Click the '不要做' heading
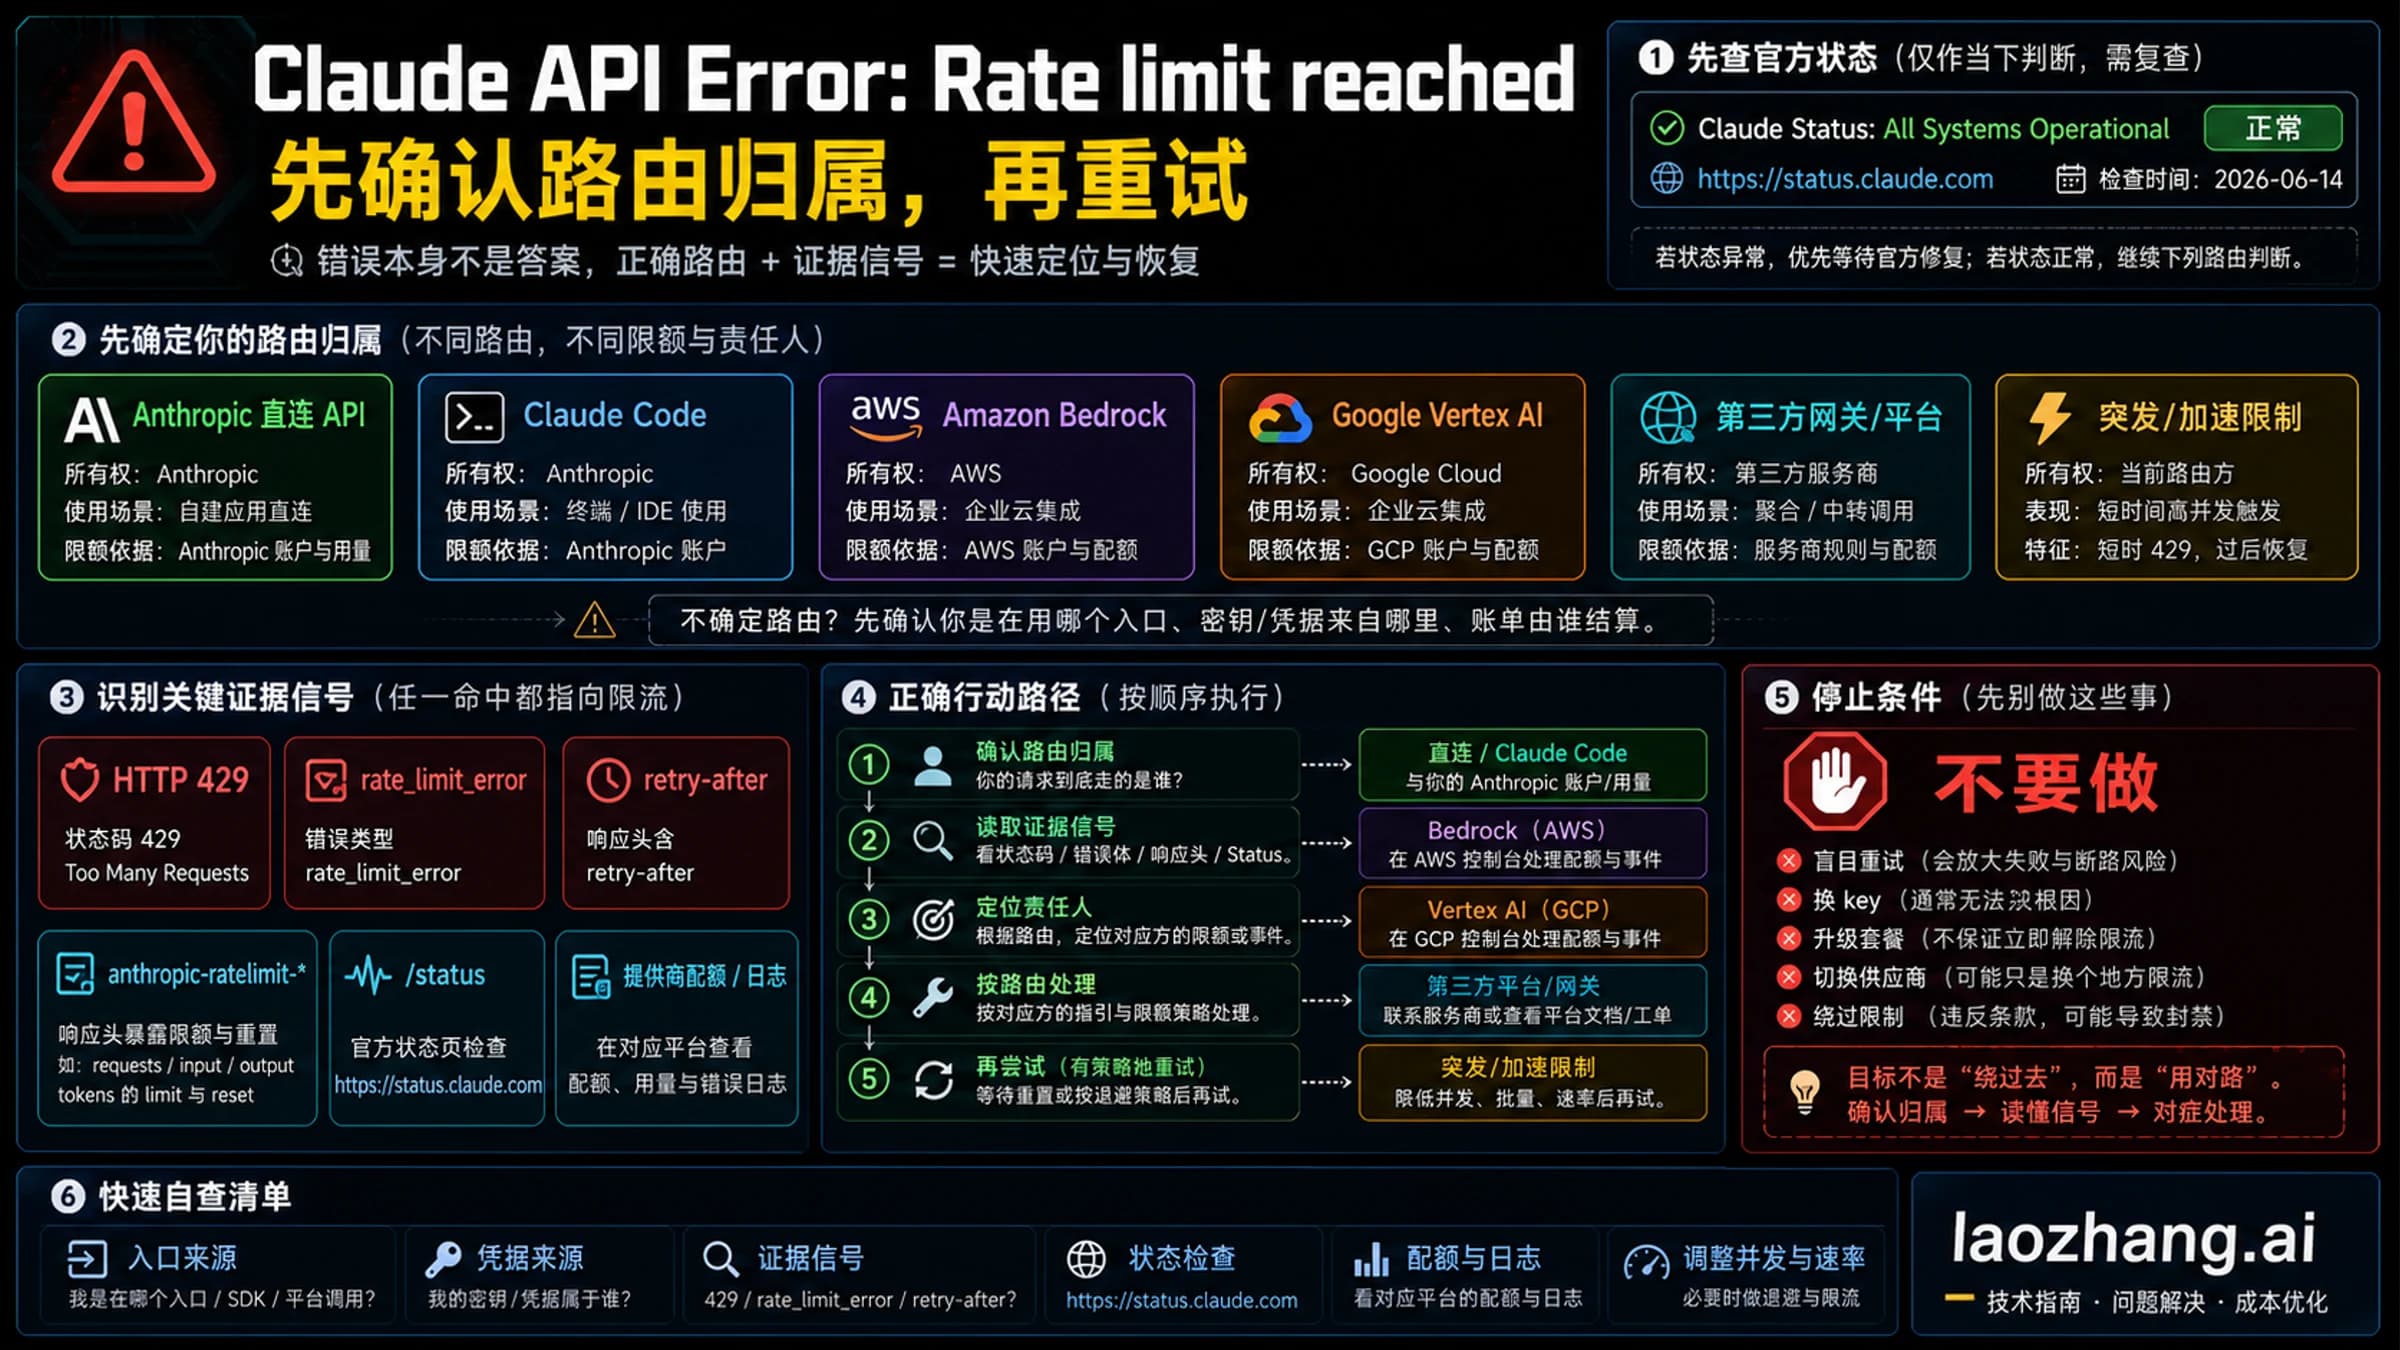 coord(2045,783)
